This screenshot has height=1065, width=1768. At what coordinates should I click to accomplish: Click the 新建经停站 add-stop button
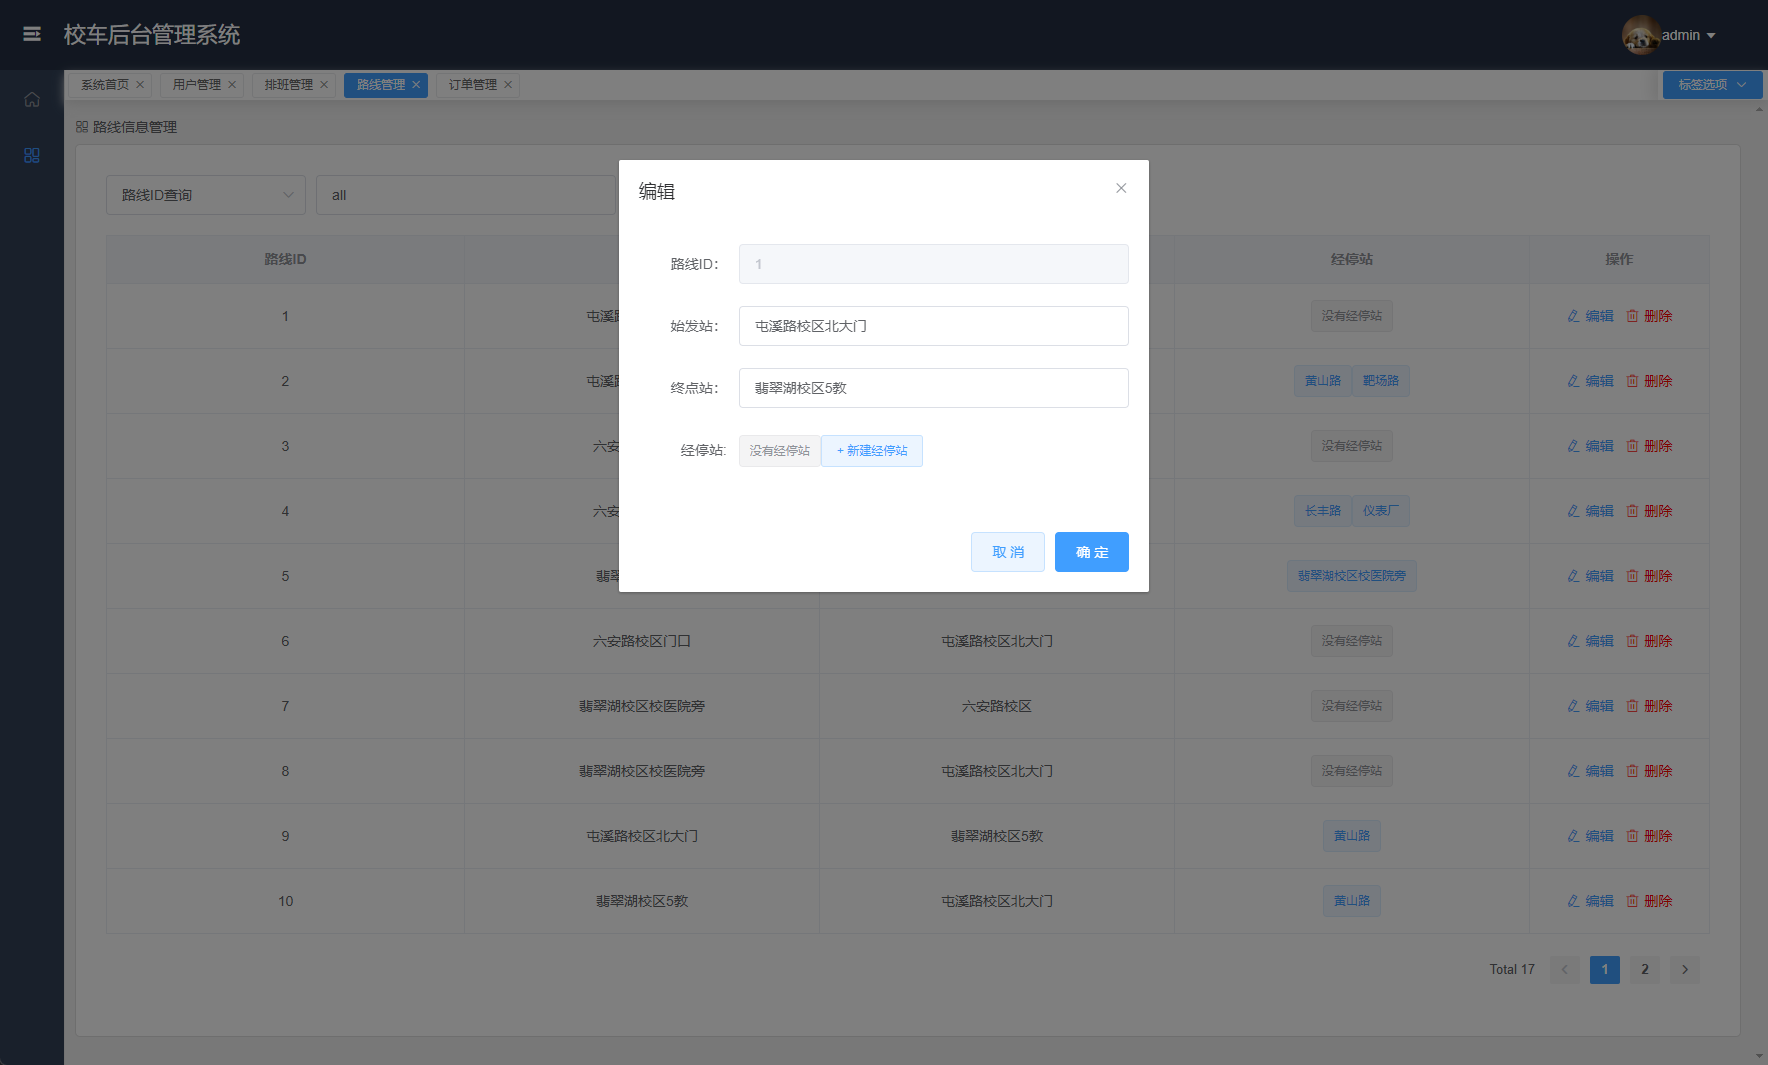click(872, 451)
